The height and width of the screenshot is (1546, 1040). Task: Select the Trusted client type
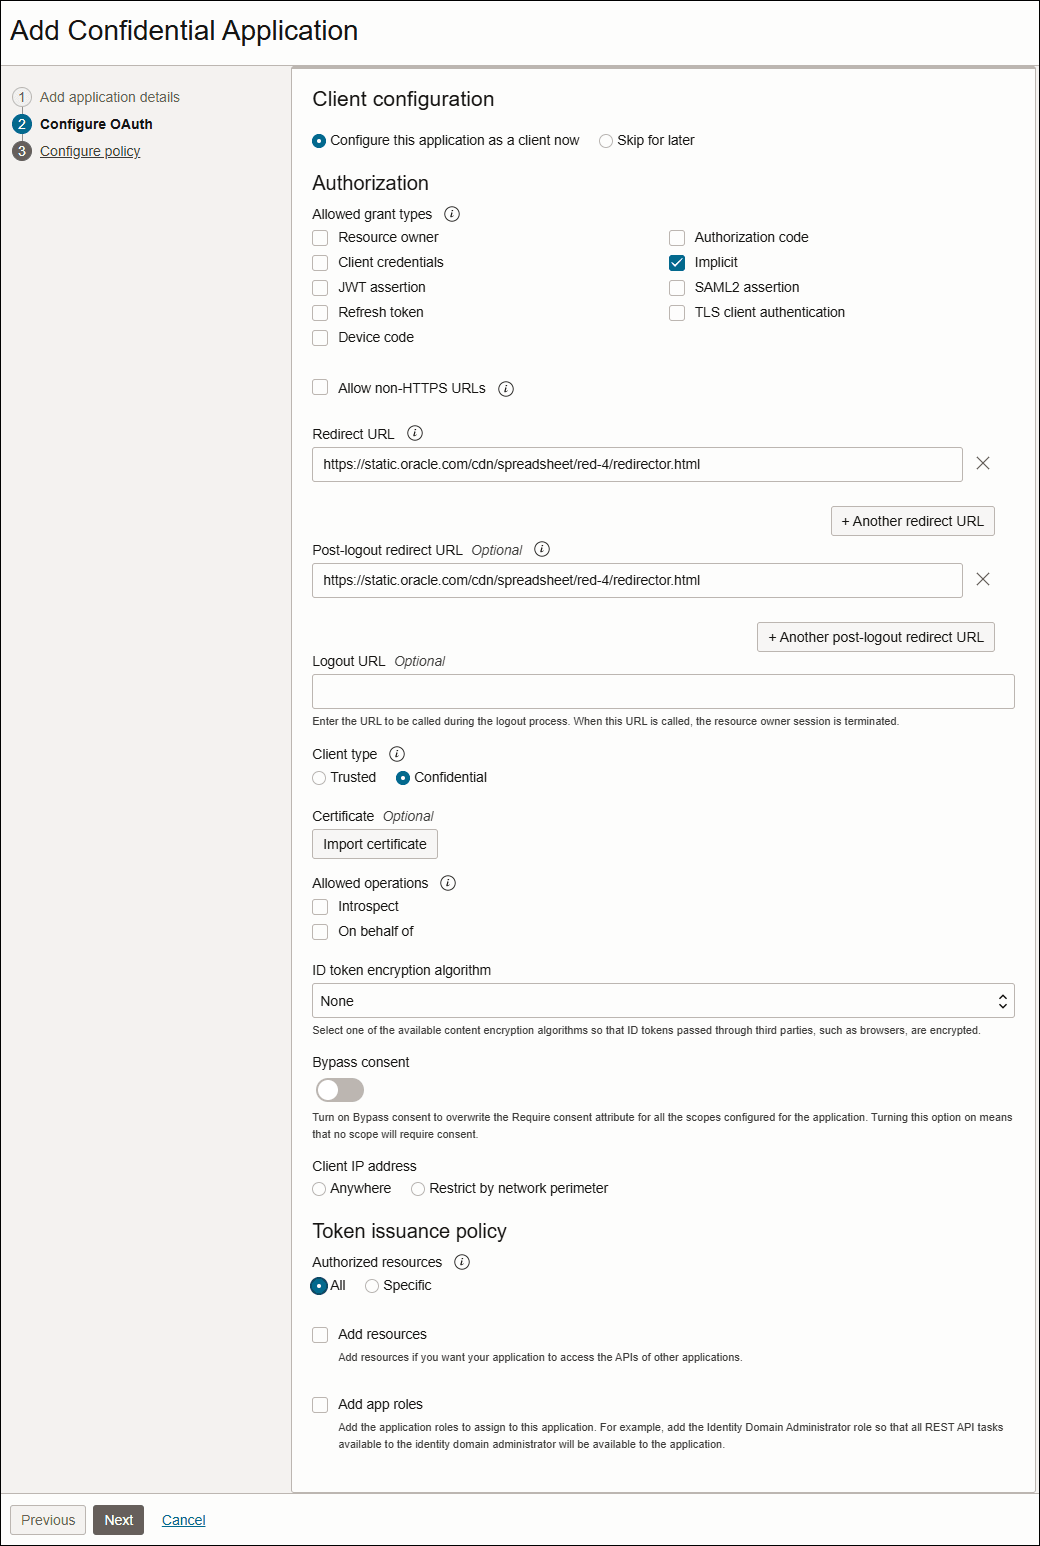[x=319, y=778]
